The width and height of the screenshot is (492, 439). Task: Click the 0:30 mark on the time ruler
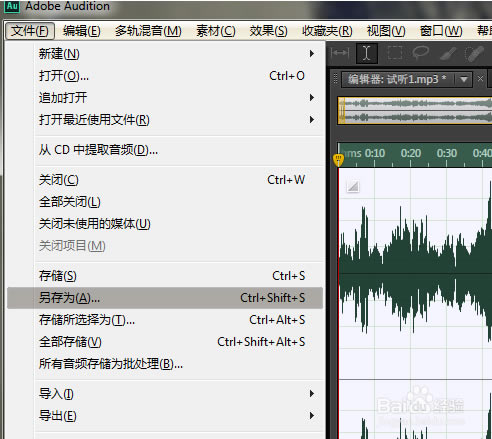(447, 153)
